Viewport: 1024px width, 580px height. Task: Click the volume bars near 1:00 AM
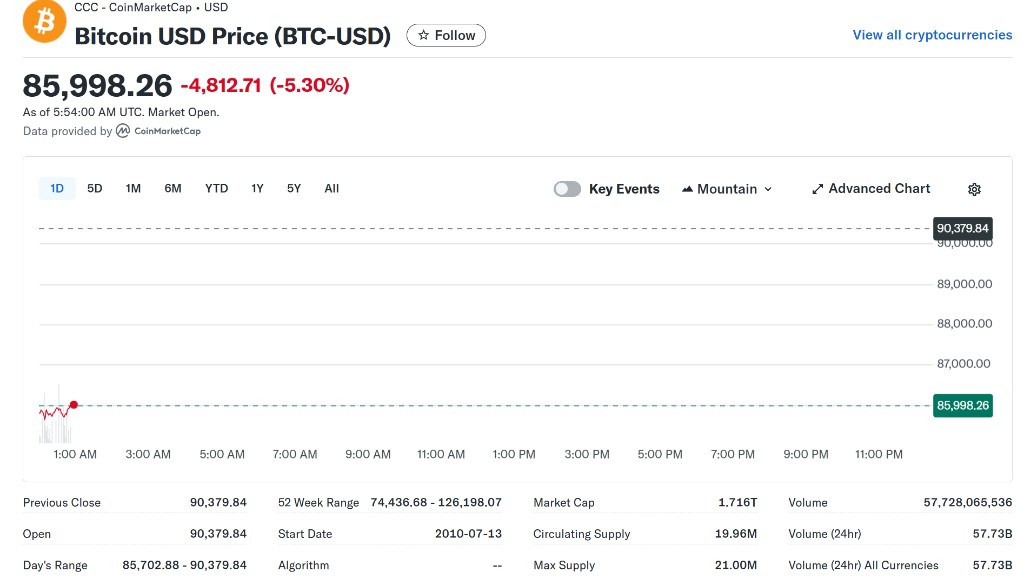(x=55, y=430)
